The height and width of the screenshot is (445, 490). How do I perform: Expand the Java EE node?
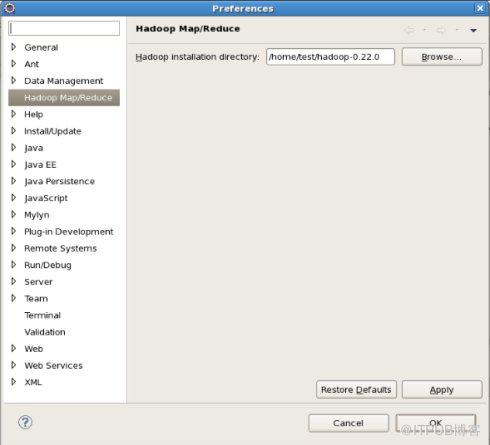point(13,164)
